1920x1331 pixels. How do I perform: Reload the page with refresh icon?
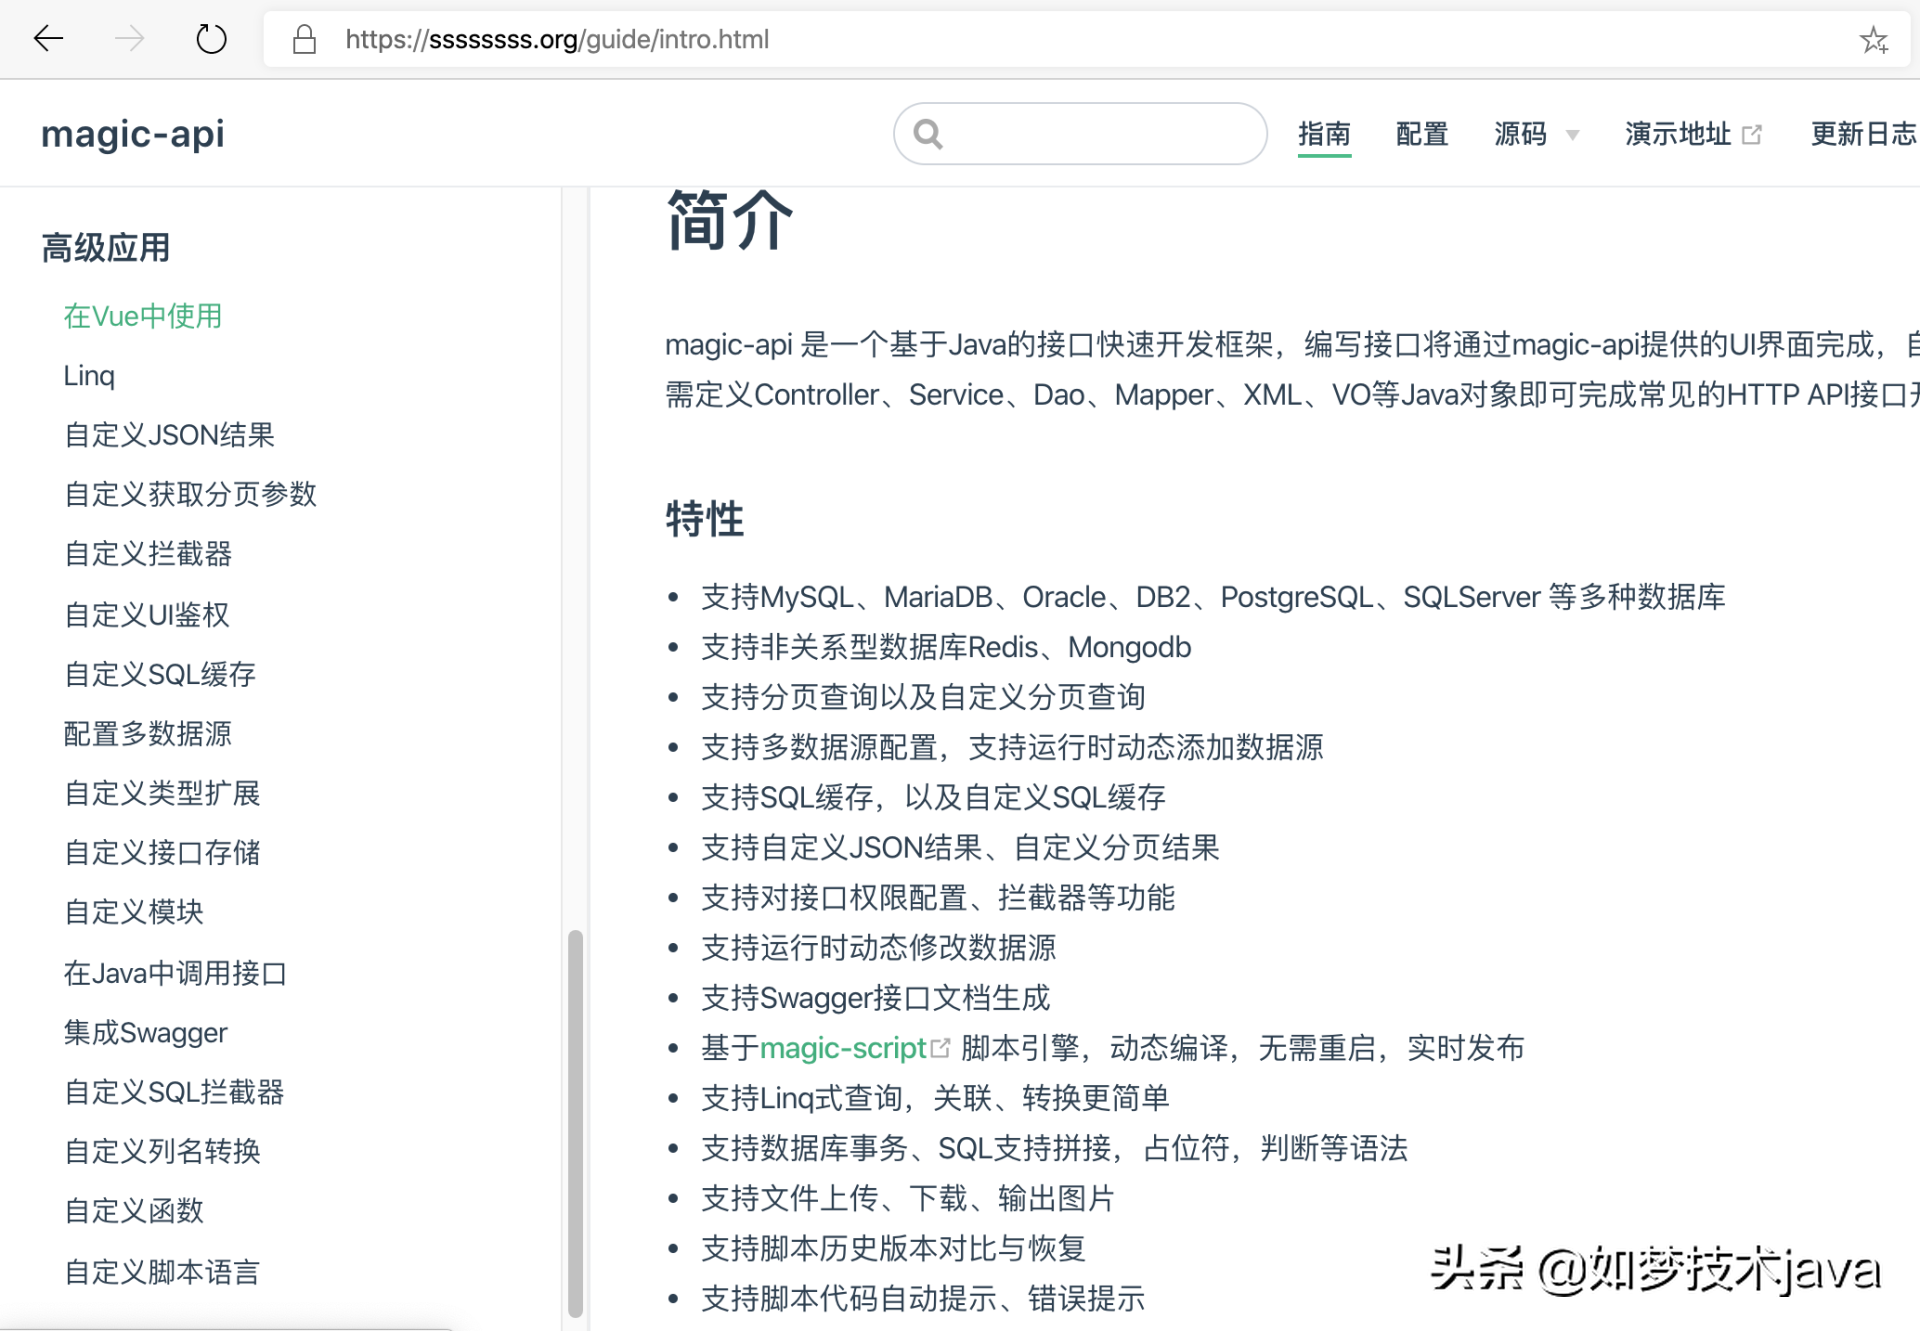tap(211, 39)
